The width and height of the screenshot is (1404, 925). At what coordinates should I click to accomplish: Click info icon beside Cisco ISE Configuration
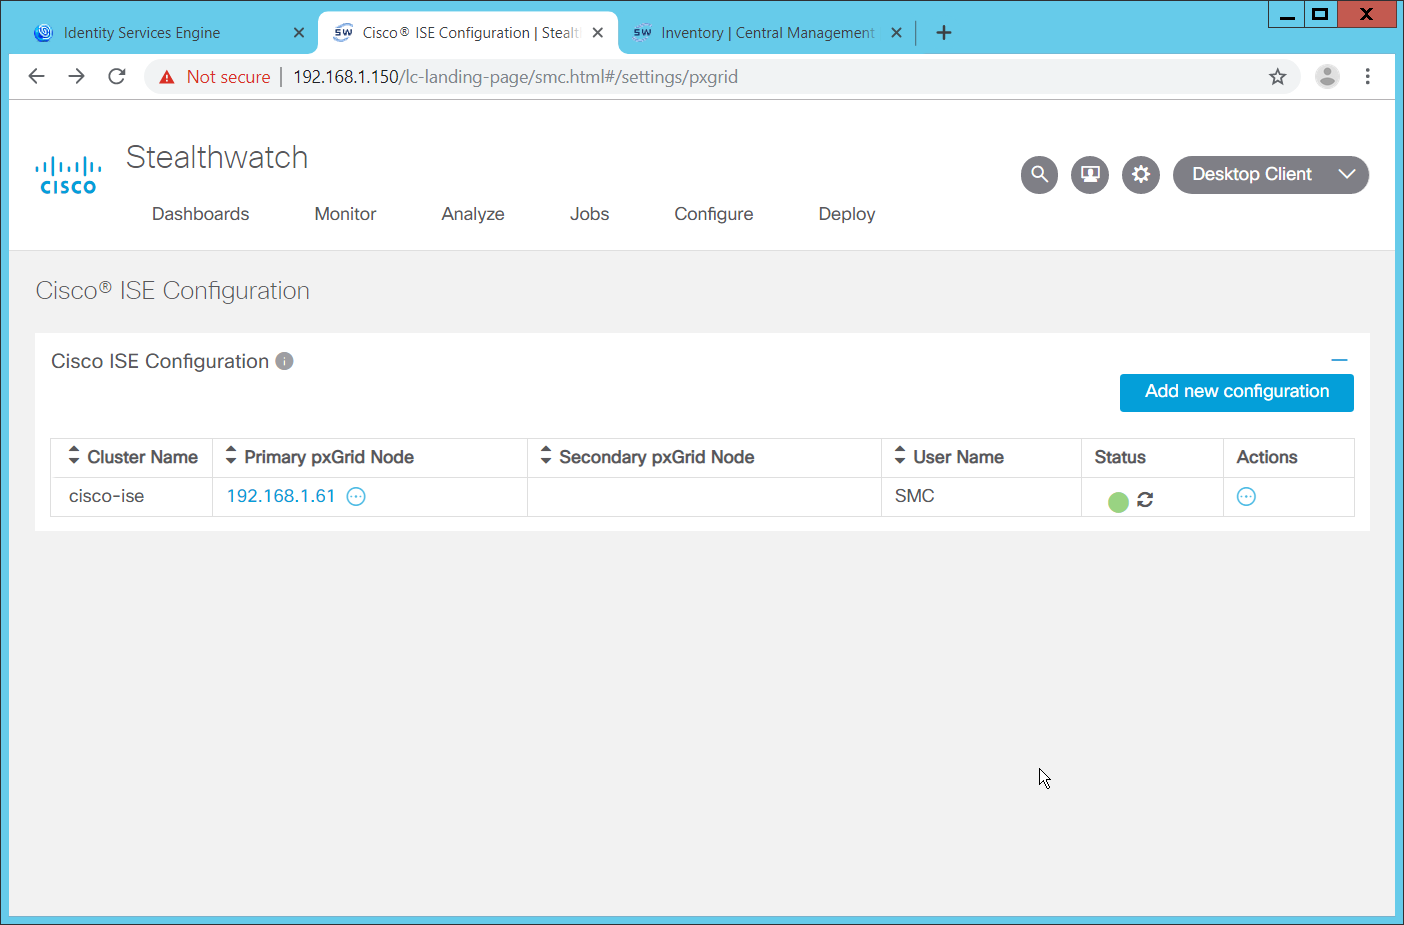coord(285,361)
